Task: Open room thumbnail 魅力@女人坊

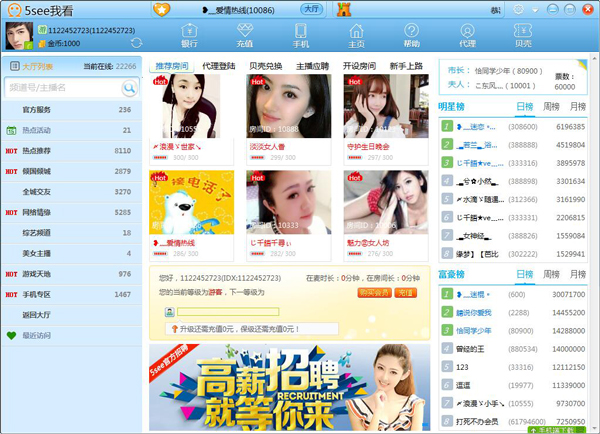Action: 386,202
